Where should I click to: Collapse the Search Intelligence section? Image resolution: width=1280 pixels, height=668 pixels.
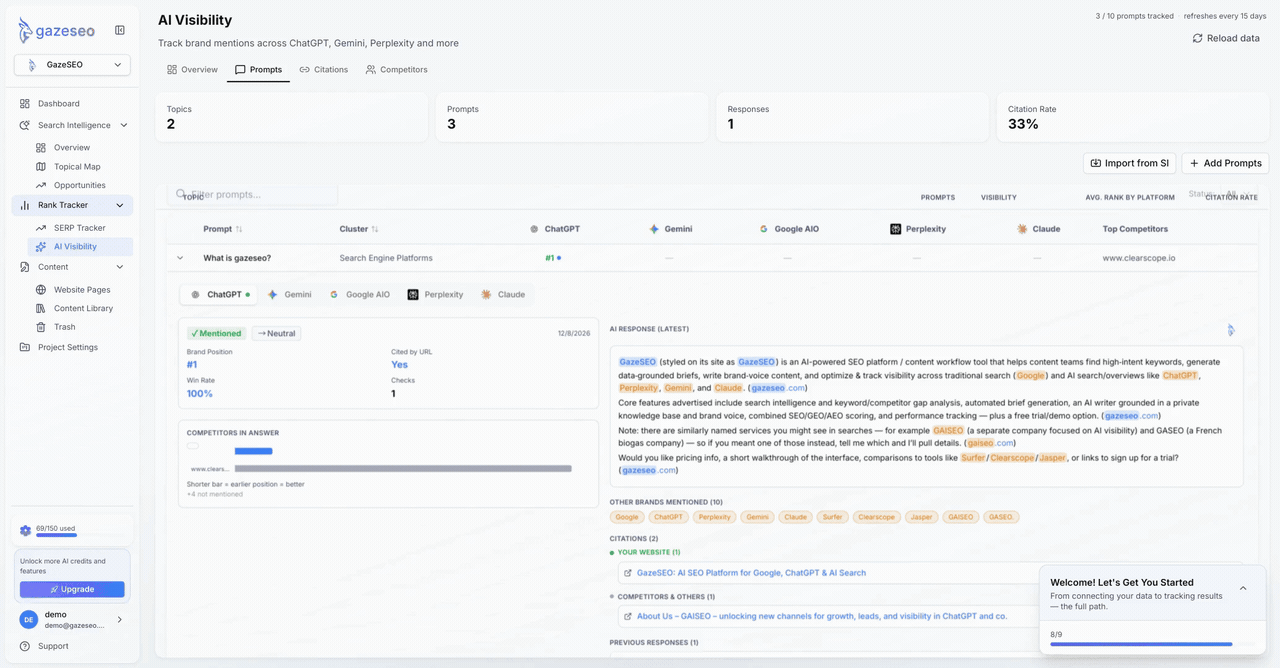click(124, 126)
